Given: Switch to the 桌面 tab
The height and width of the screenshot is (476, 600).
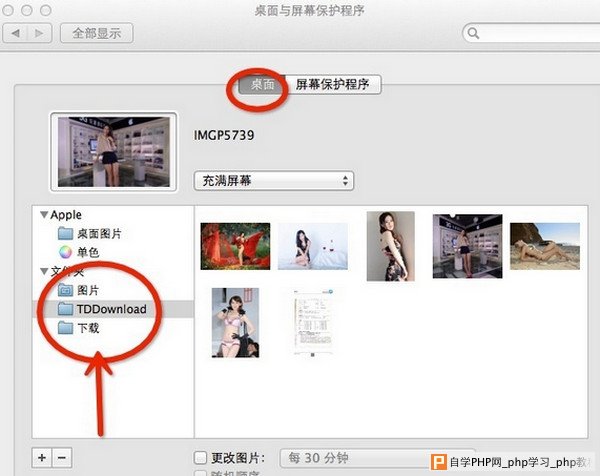Looking at the screenshot, I should pyautogui.click(x=262, y=84).
